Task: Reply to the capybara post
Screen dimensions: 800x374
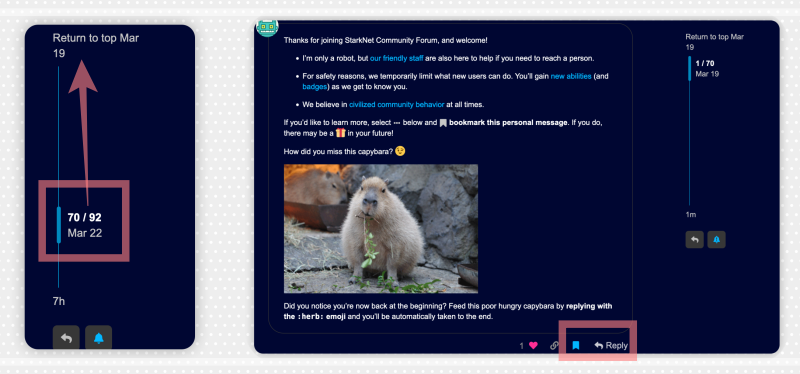Action: pyautogui.click(x=611, y=345)
